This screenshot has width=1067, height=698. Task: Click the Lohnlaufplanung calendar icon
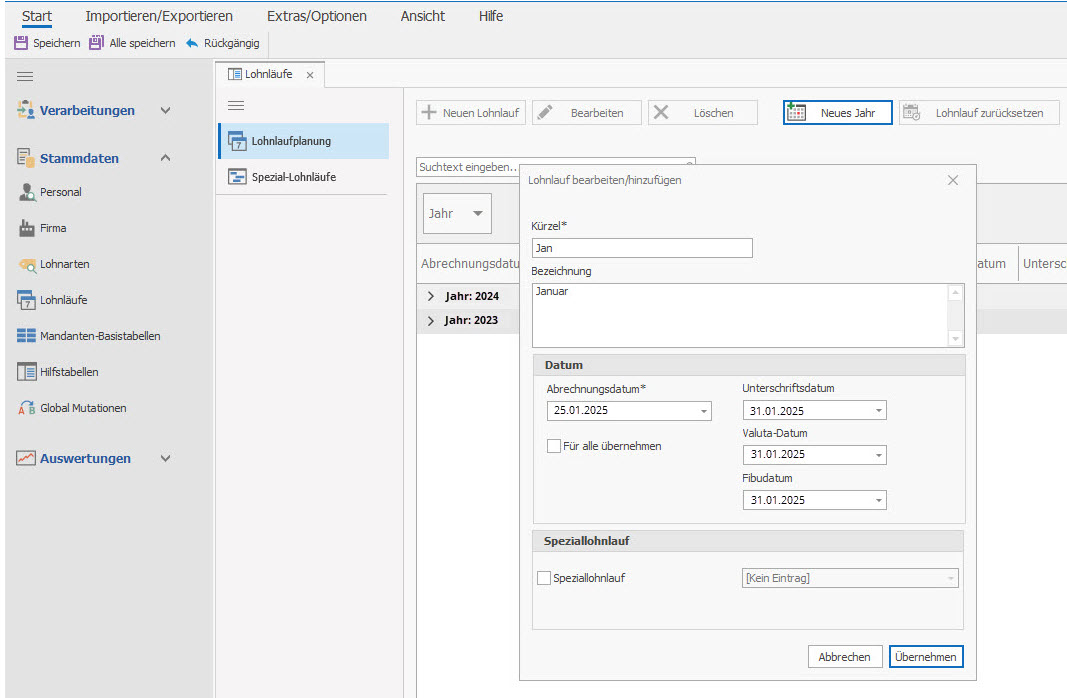(237, 141)
